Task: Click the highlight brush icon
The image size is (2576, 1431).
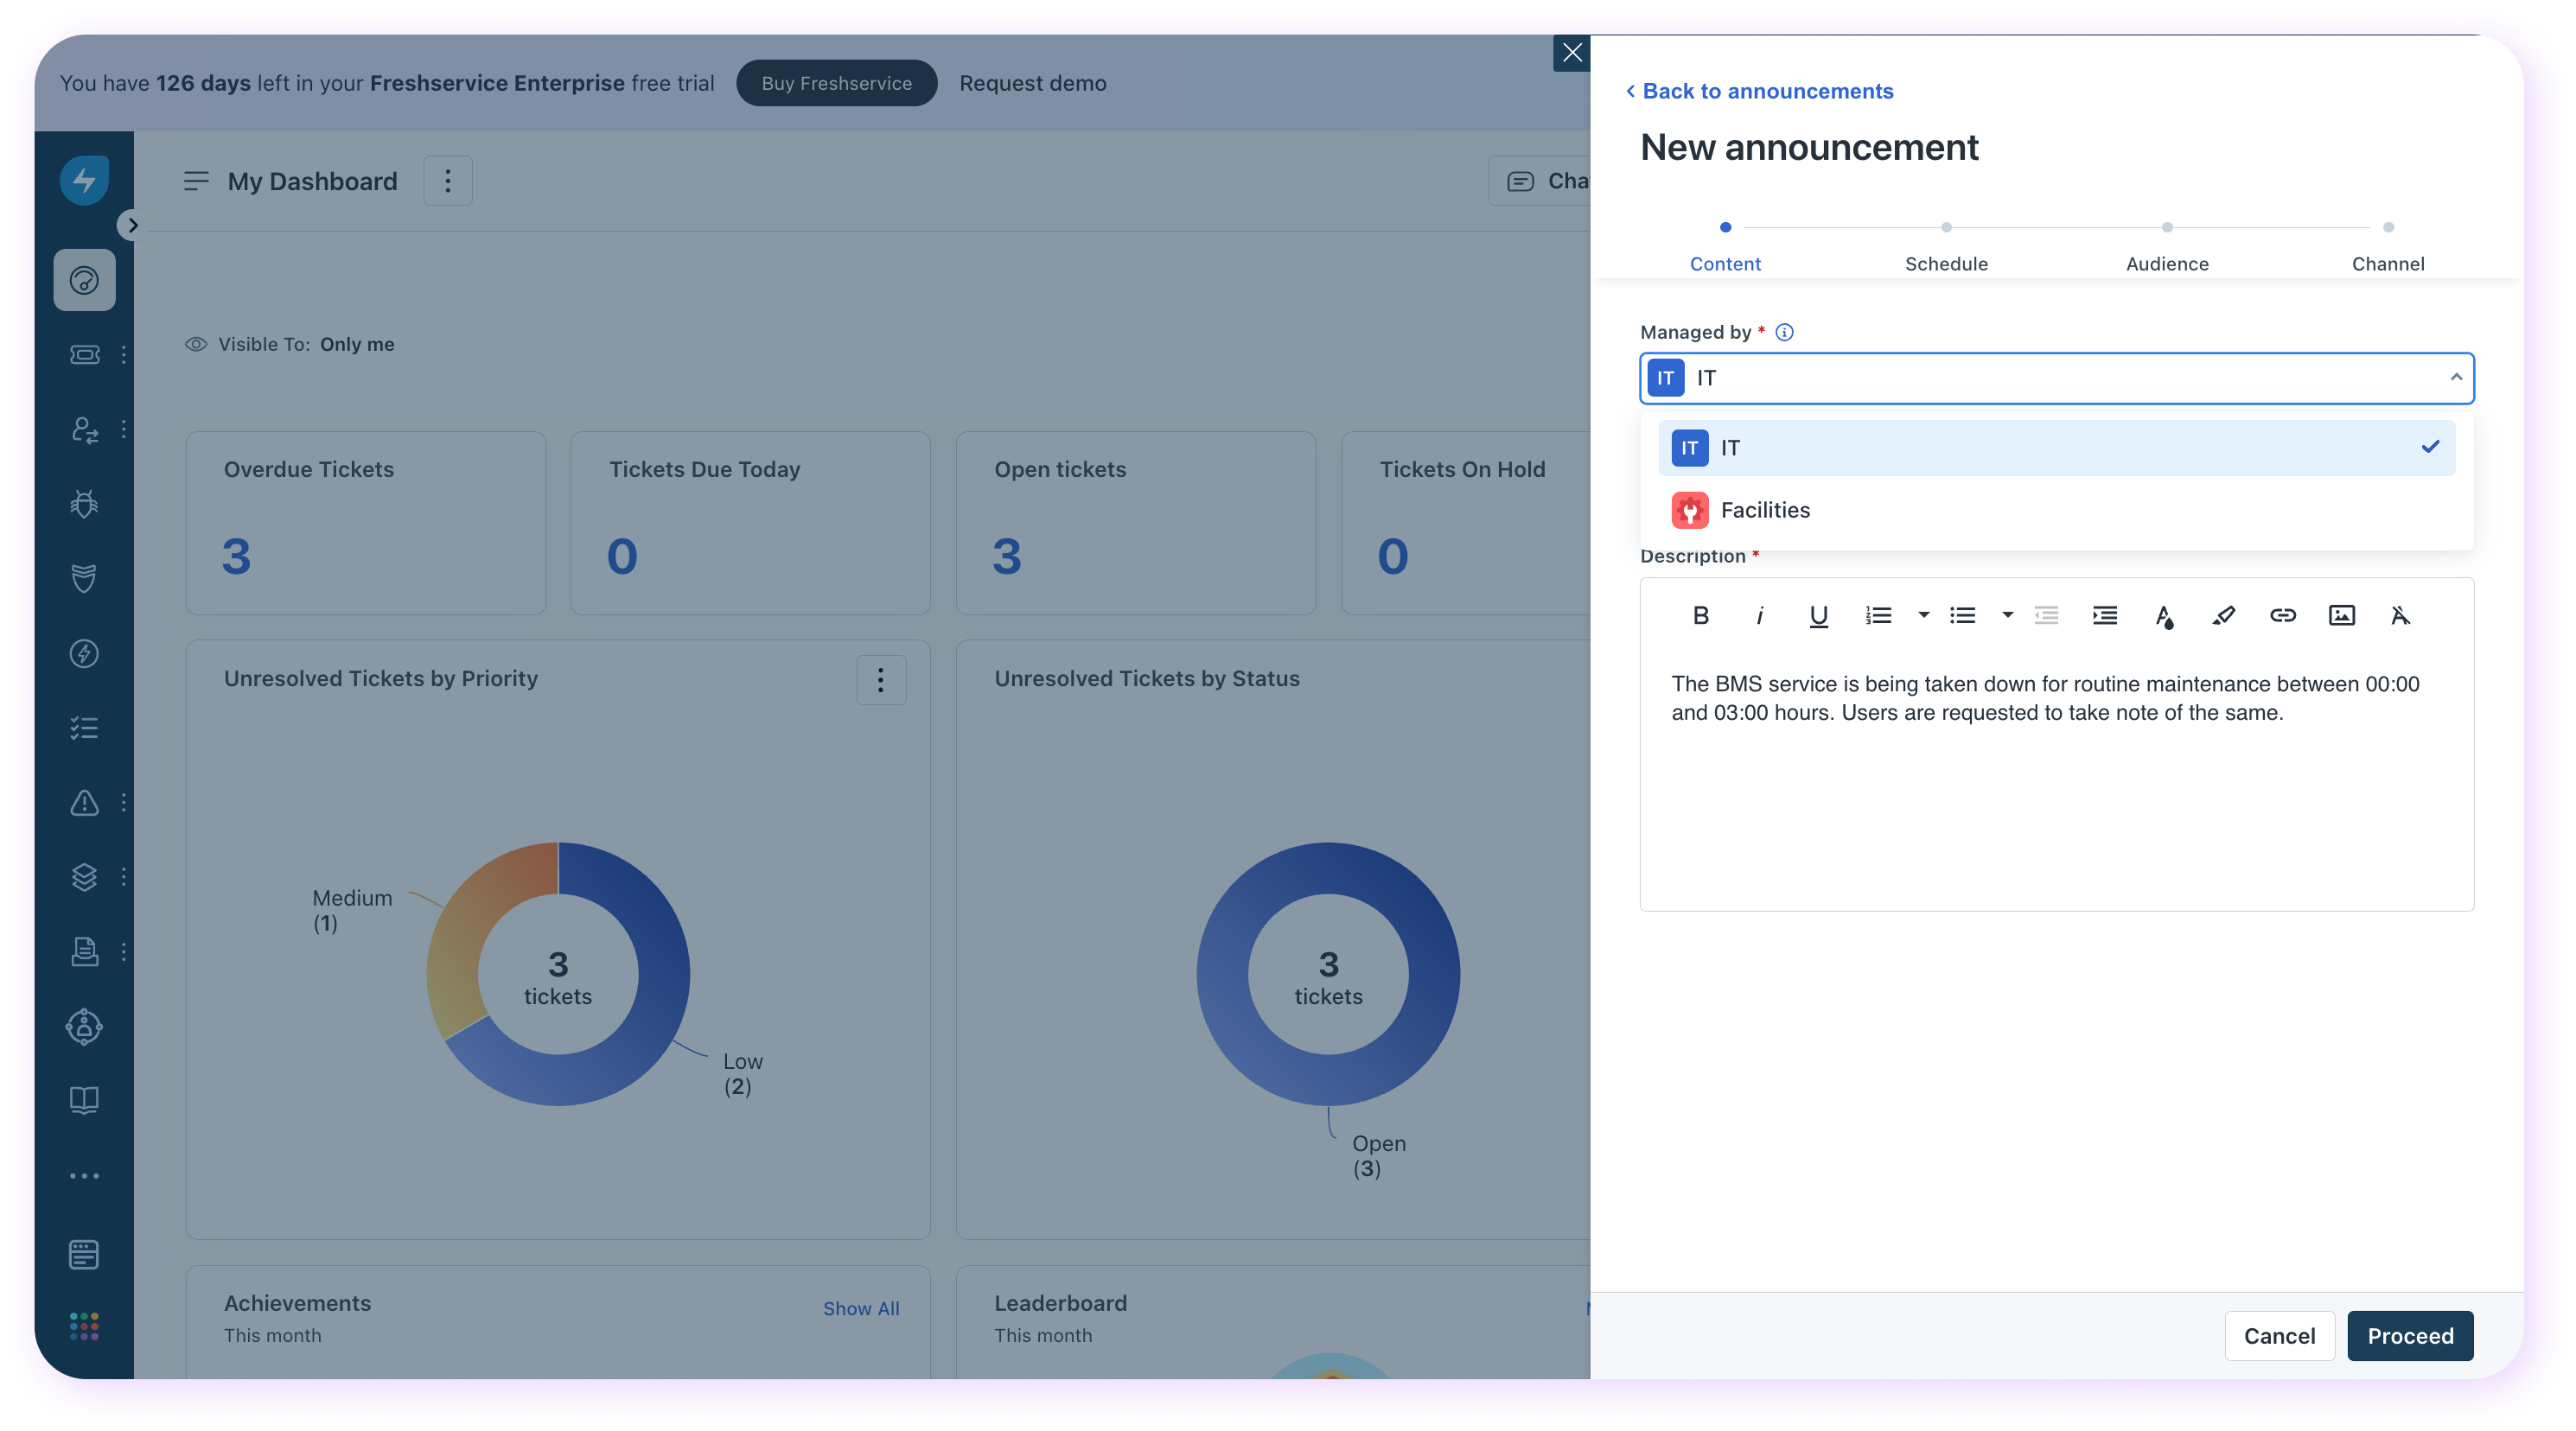Action: click(x=2223, y=615)
